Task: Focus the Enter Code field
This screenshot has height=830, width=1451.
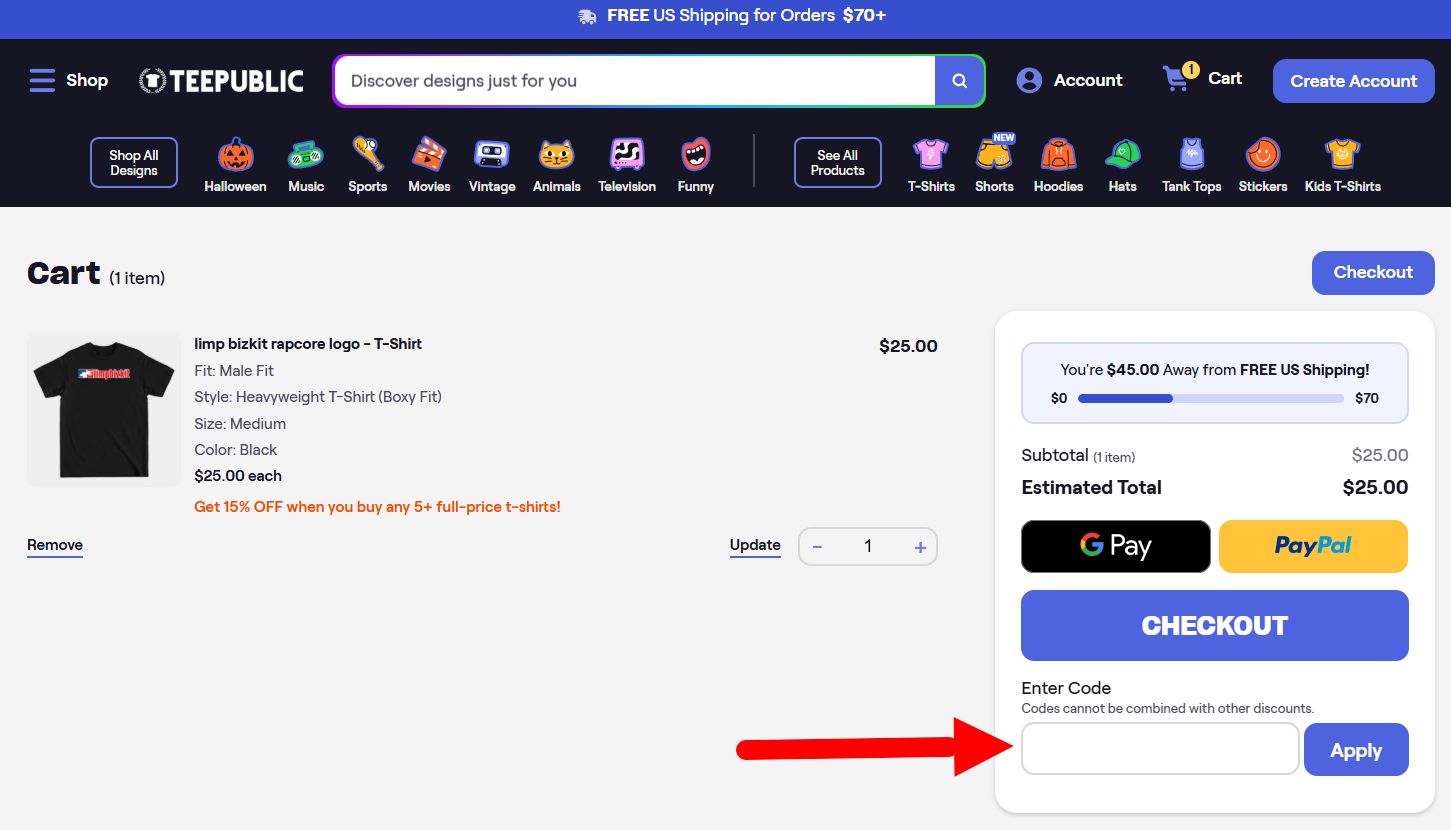Action: pyautogui.click(x=1160, y=749)
